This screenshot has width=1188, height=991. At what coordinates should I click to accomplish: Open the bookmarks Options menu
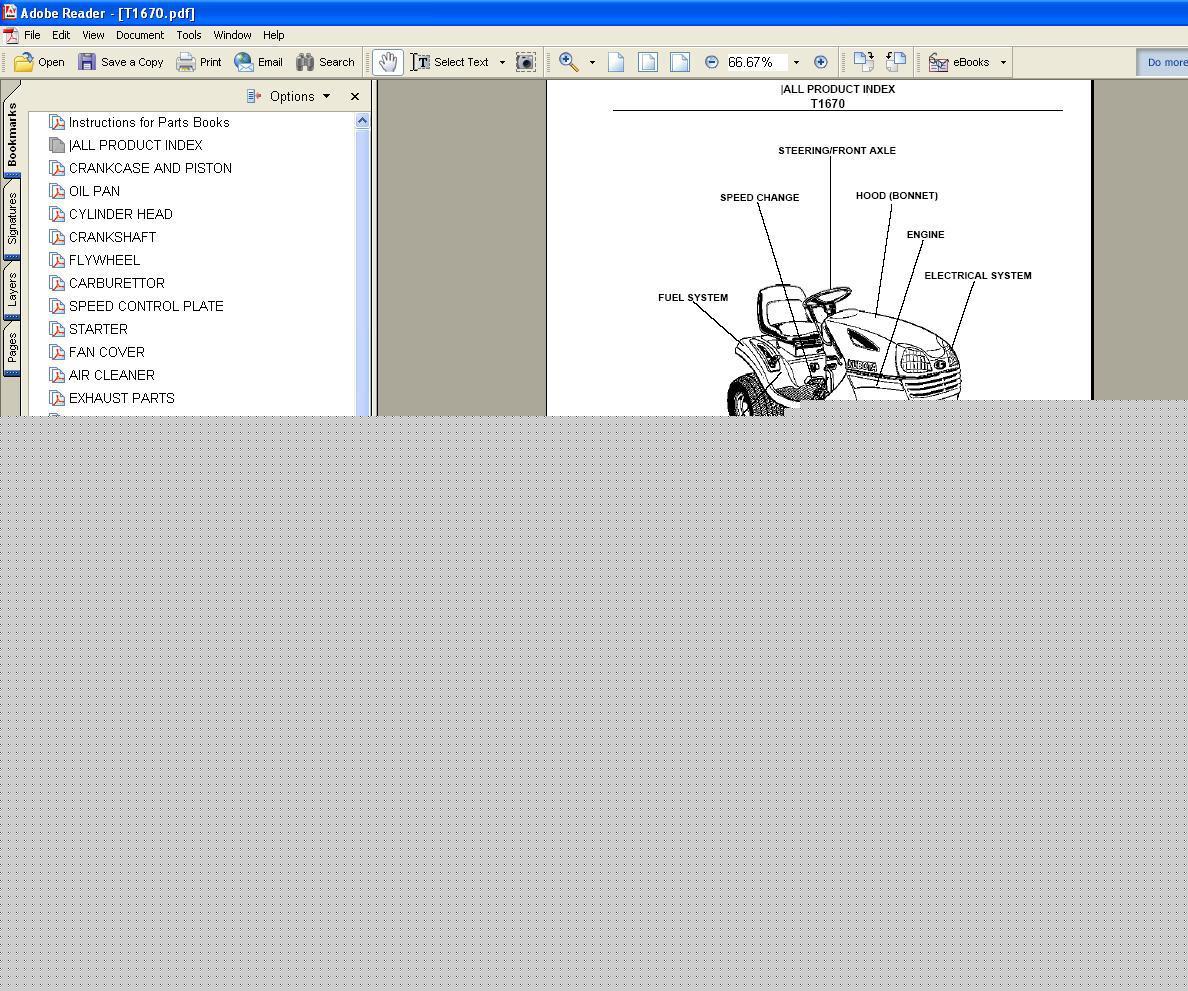coord(289,96)
